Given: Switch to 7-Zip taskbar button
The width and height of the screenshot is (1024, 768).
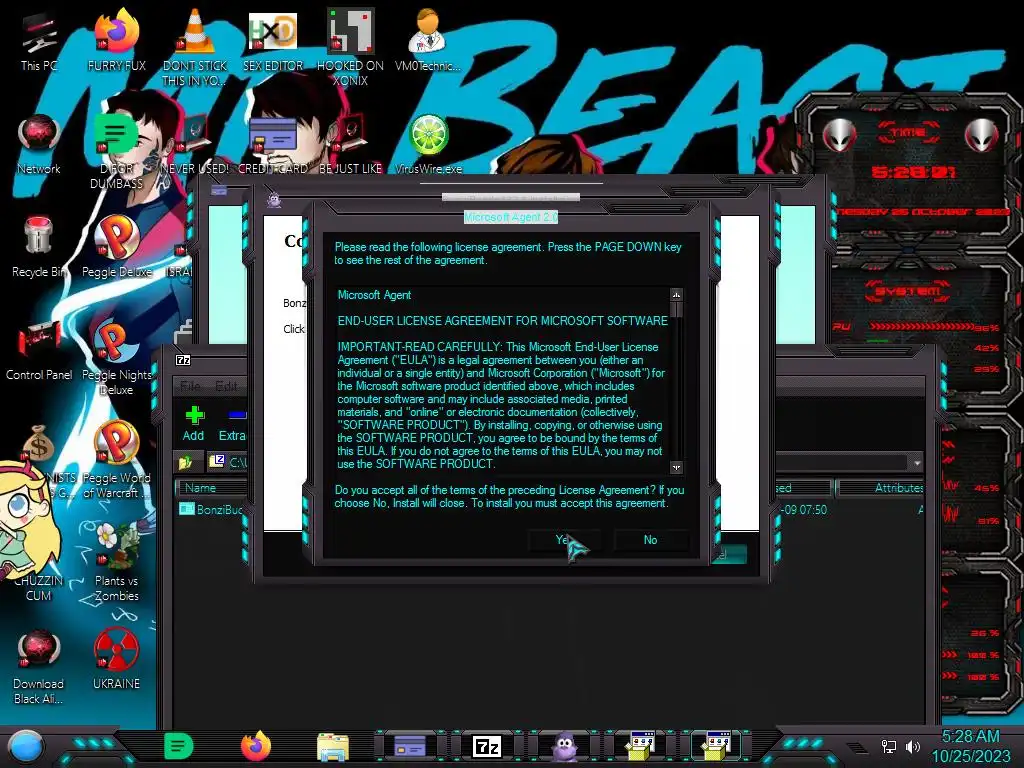Looking at the screenshot, I should (487, 746).
